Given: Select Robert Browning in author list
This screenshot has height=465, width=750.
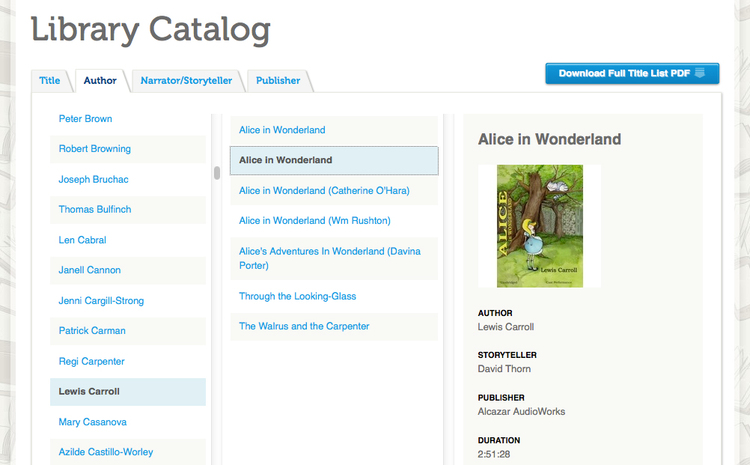Looking at the screenshot, I should [x=95, y=149].
